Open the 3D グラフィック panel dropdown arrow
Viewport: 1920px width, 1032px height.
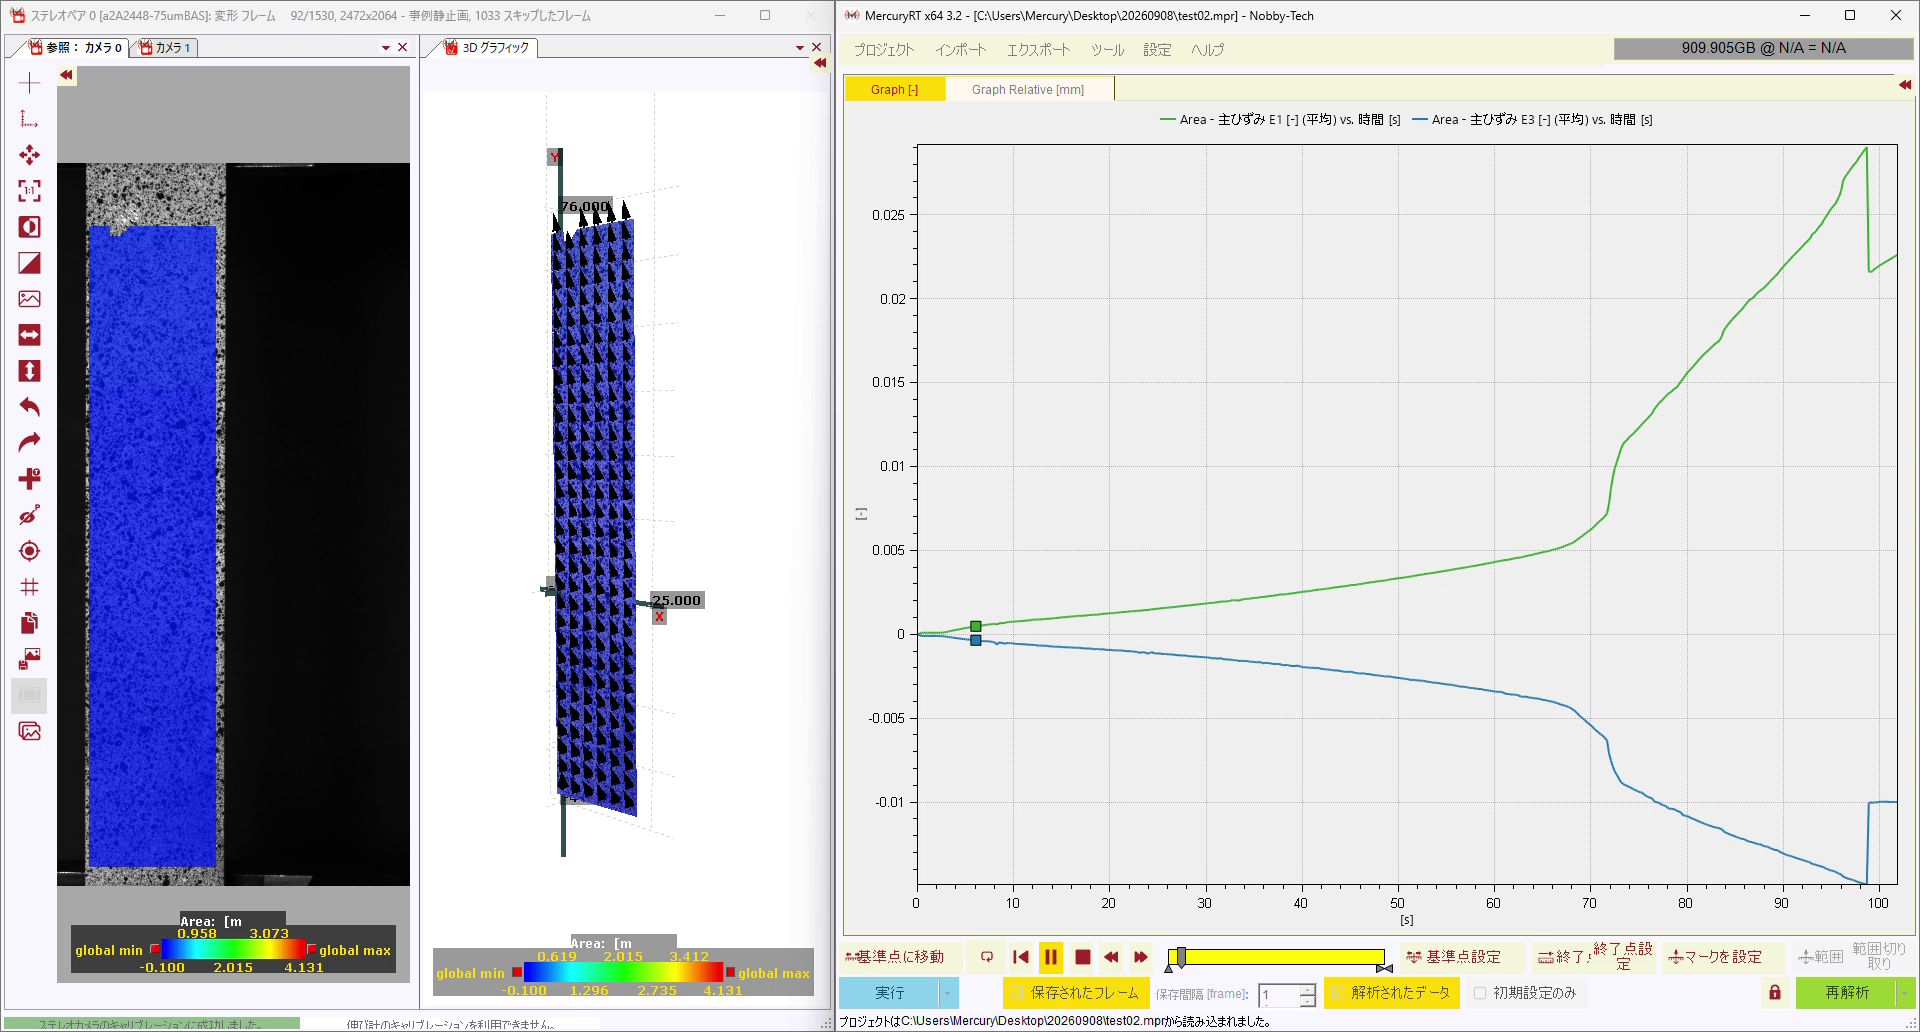pos(800,47)
